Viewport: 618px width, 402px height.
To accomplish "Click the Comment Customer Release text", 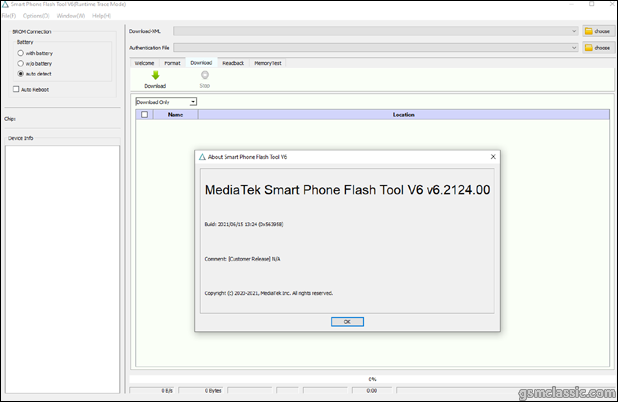I will pyautogui.click(x=242, y=259).
